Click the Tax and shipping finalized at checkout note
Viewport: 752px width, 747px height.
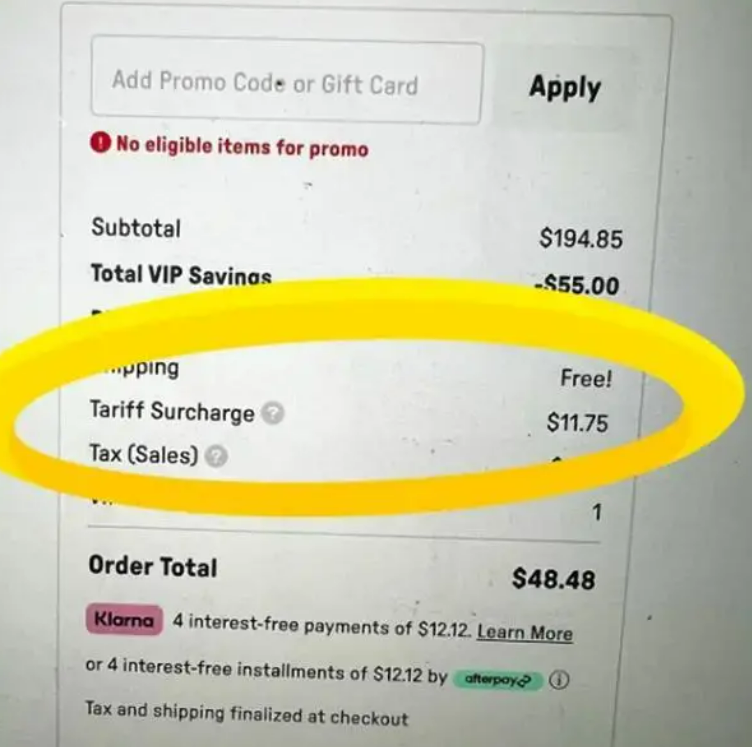pyautogui.click(x=247, y=713)
